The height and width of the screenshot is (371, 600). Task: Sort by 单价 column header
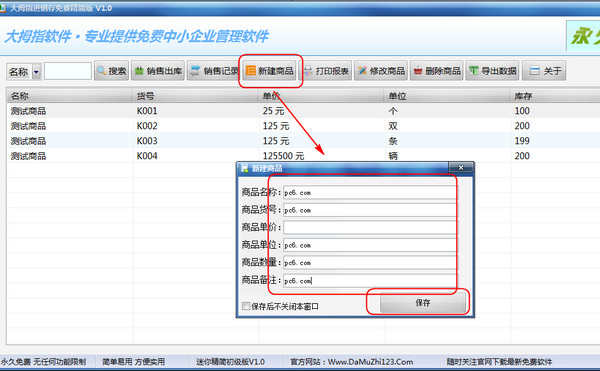(x=321, y=96)
